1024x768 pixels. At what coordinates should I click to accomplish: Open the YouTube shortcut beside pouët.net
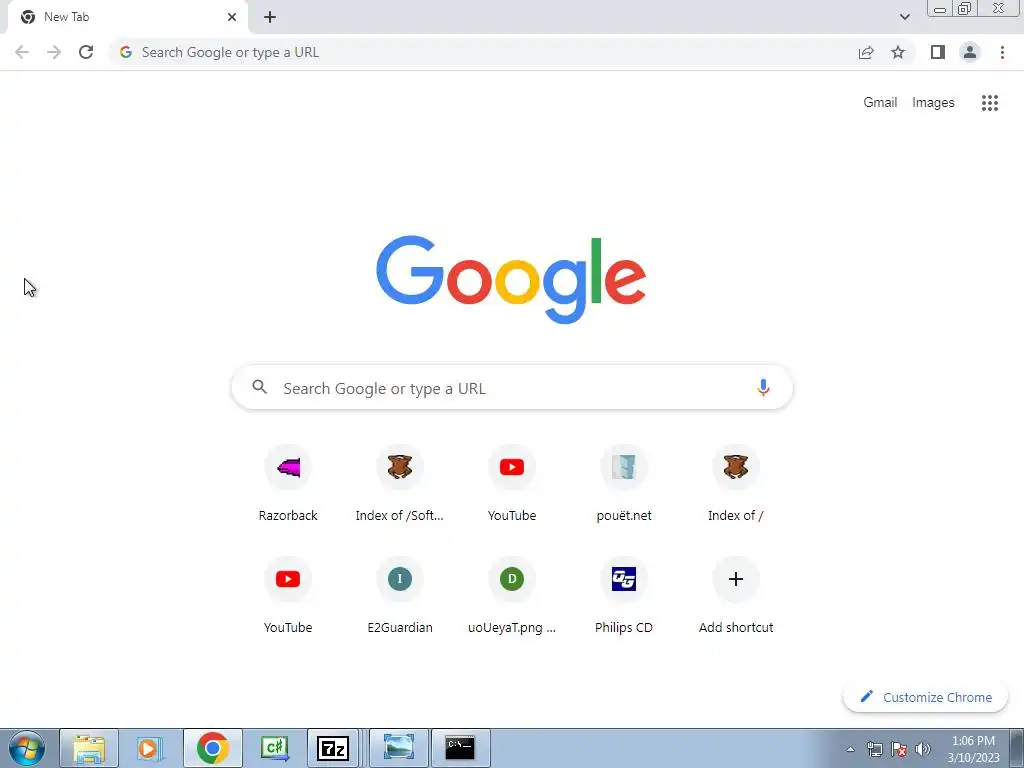pyautogui.click(x=512, y=484)
